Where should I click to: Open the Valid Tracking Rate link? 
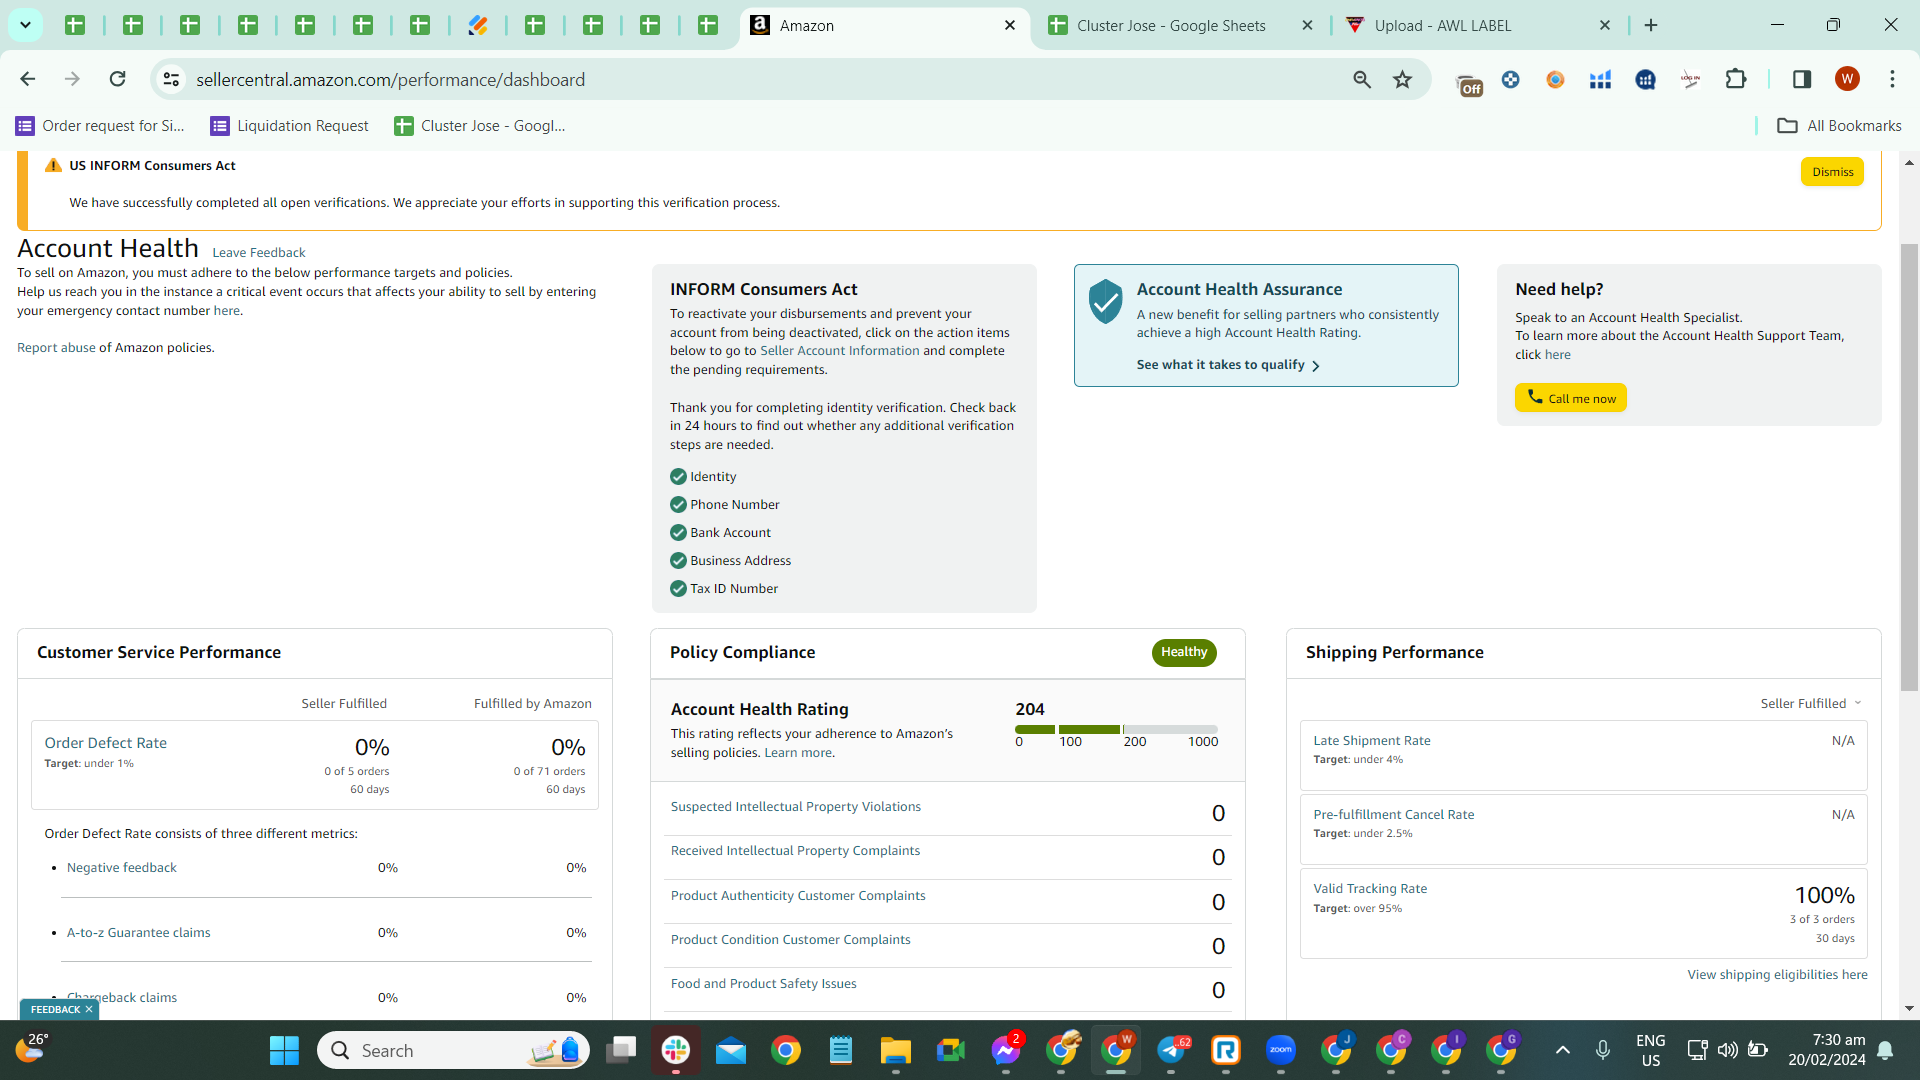pos(1370,889)
